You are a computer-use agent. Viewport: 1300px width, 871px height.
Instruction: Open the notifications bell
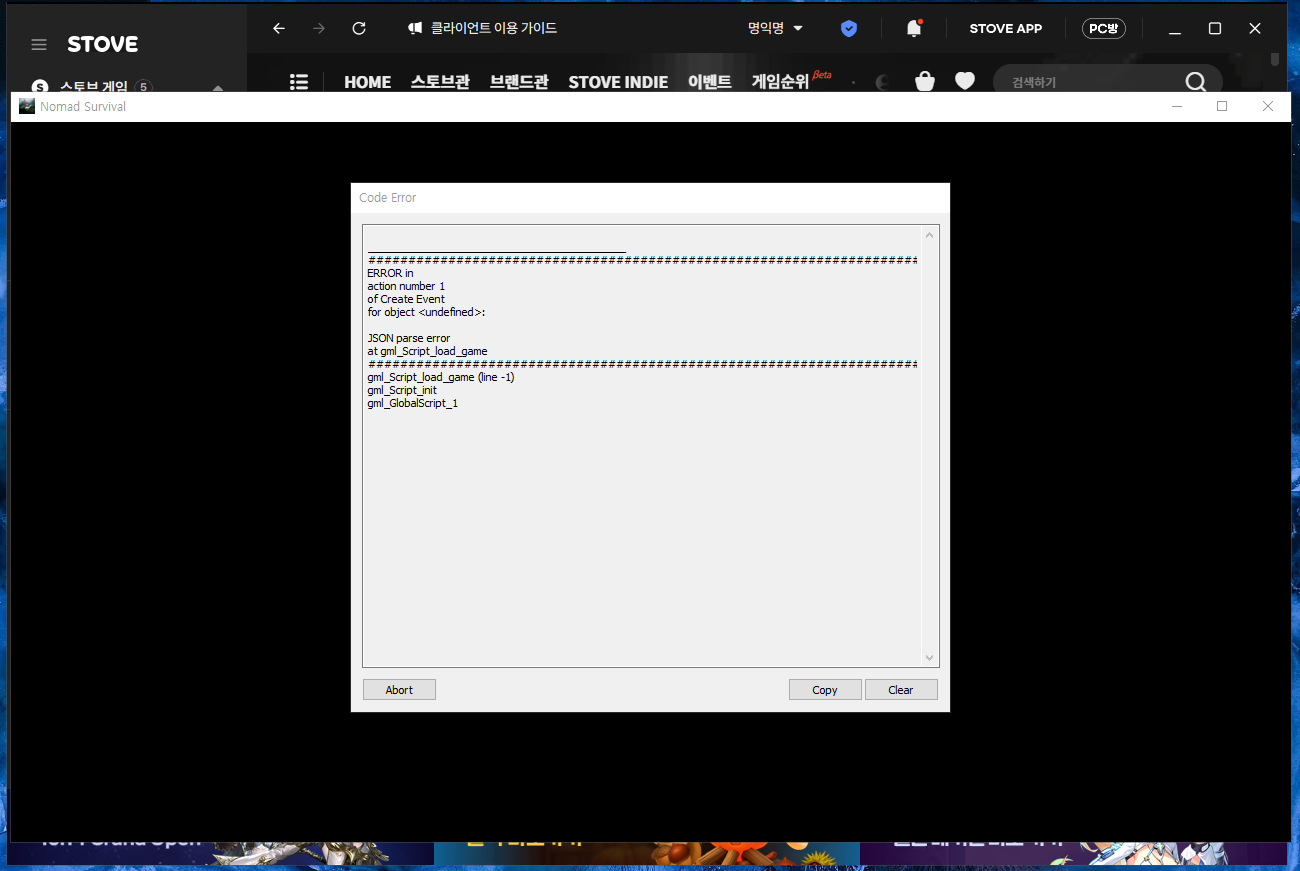coord(913,29)
